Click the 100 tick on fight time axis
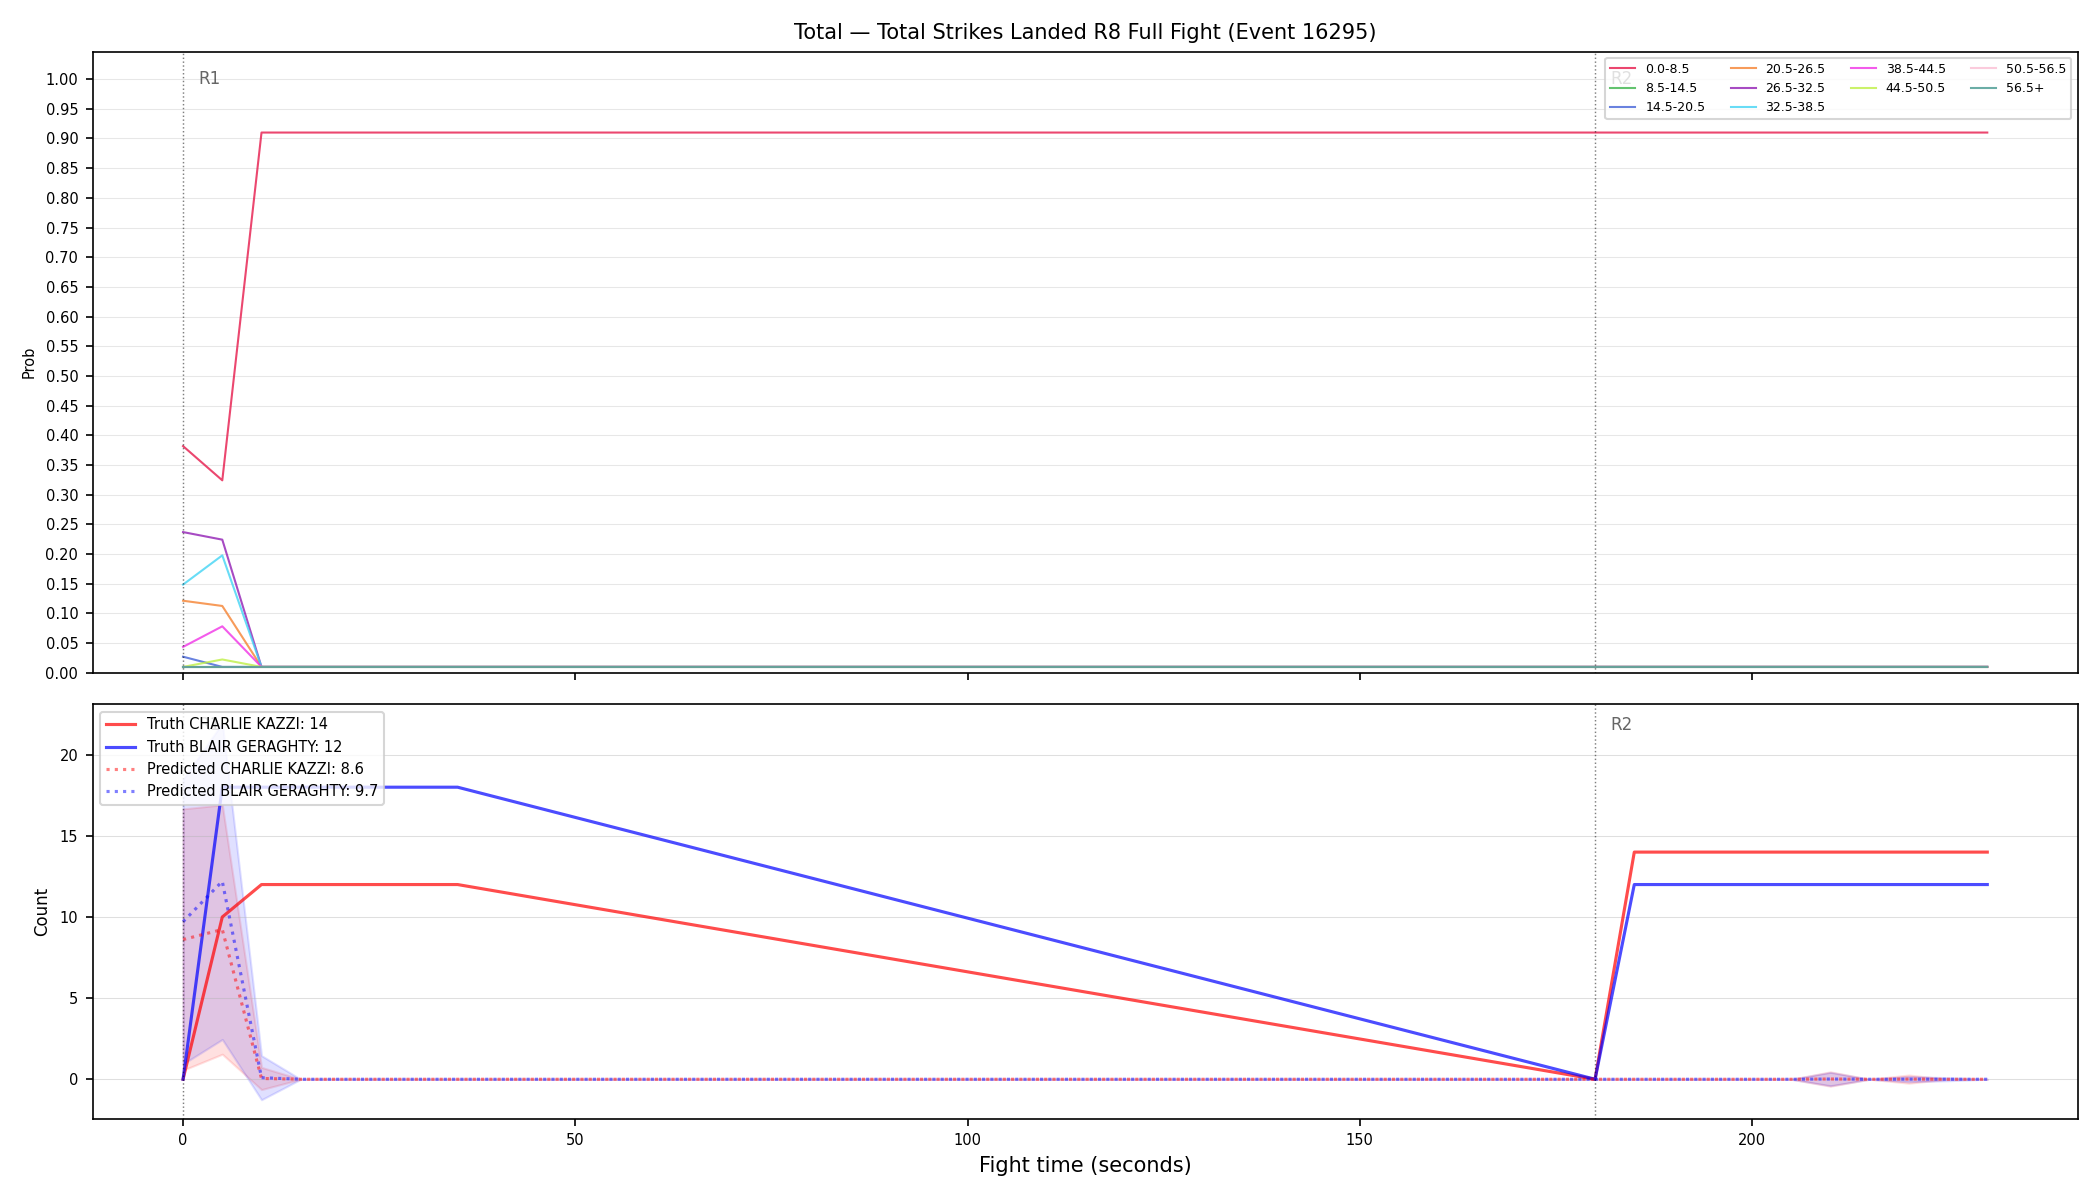Screen dimensions: 2100x1200 [x=967, y=1138]
